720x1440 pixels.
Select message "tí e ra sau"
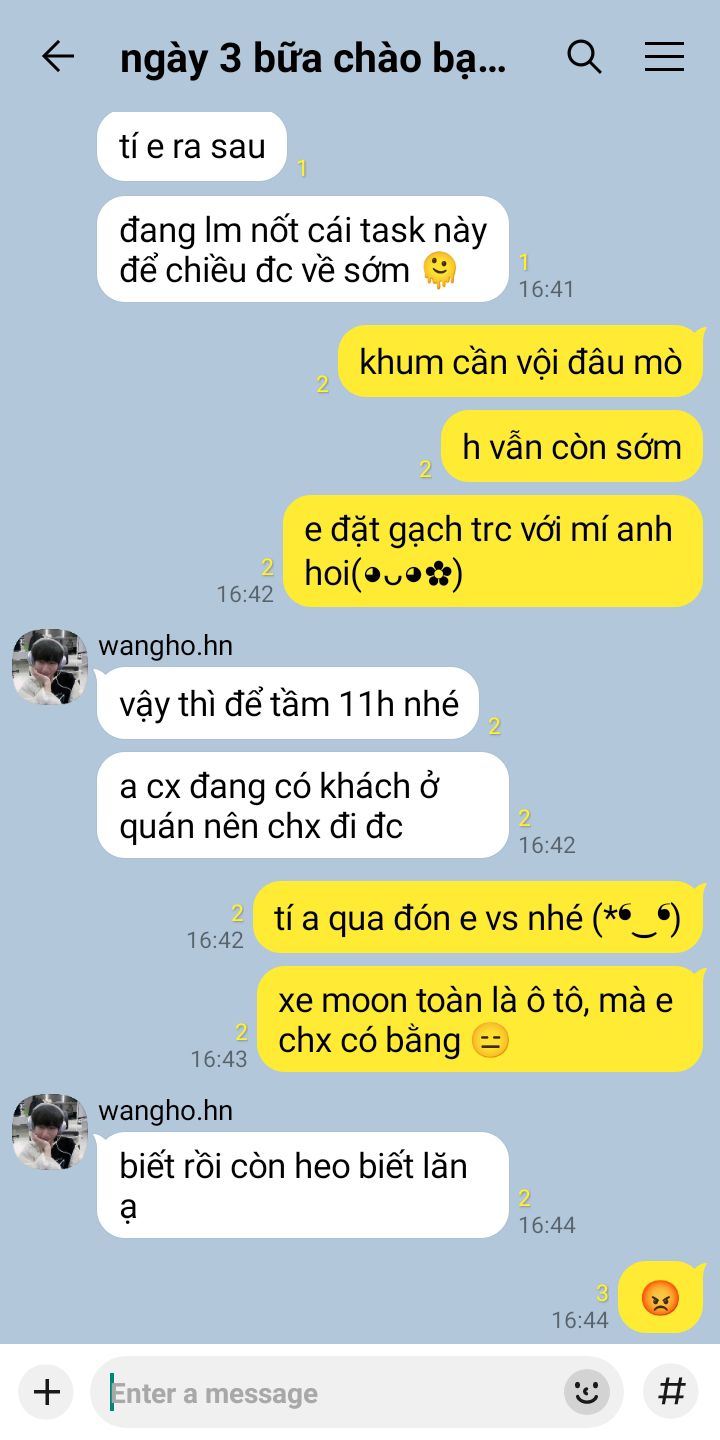tap(192, 147)
